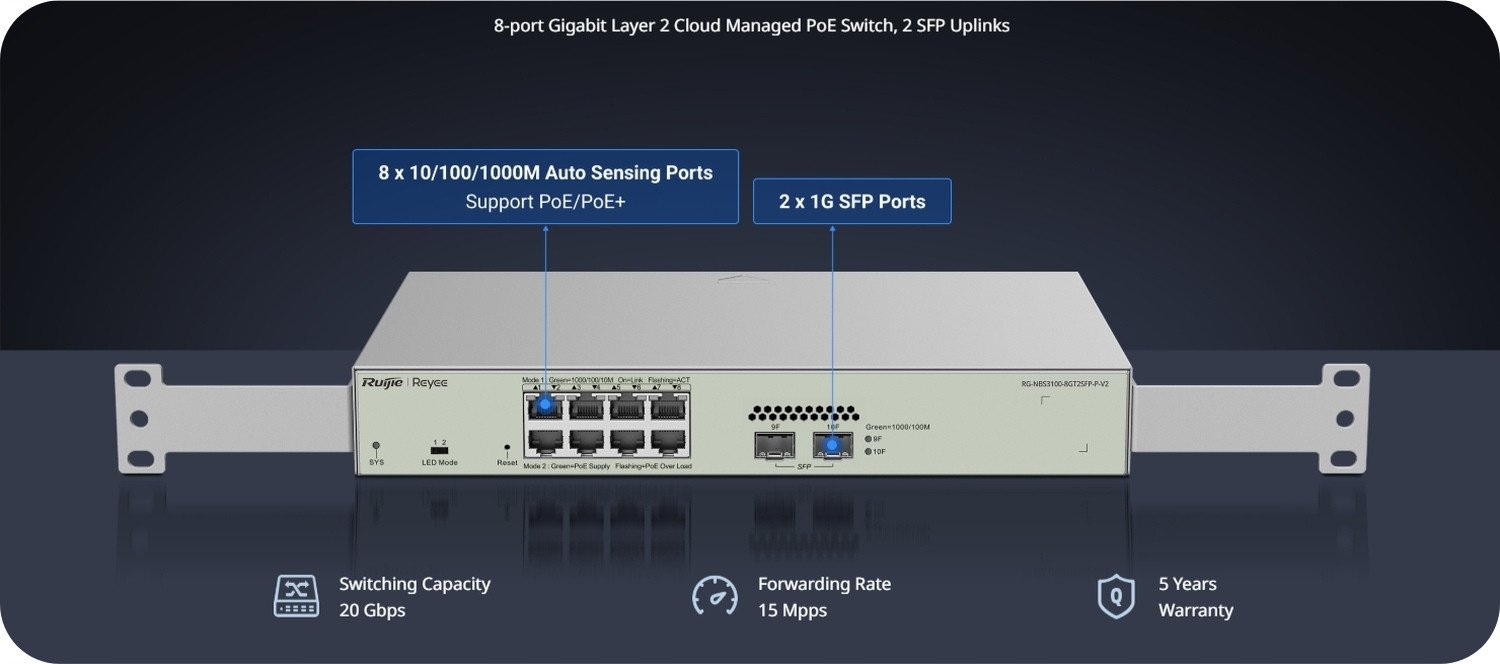
Task: Click the "20 Gbps" value
Action: [x=372, y=610]
